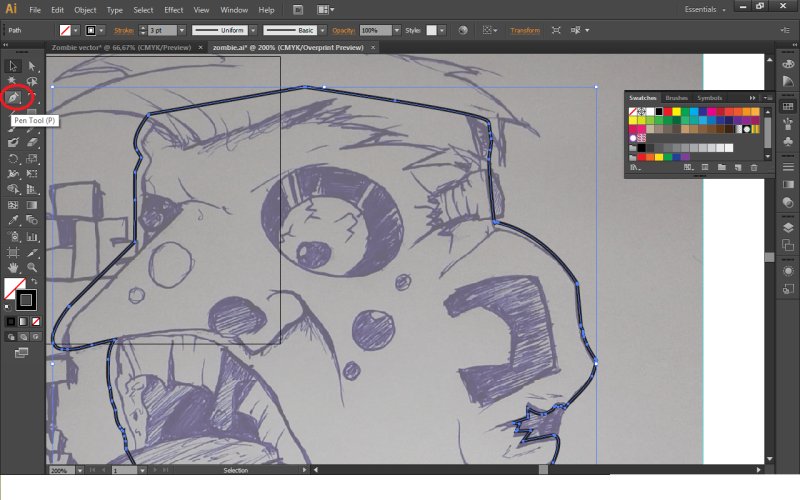Viewport: 800px width, 500px height.
Task: Create a new color group folder
Action: 721,167
